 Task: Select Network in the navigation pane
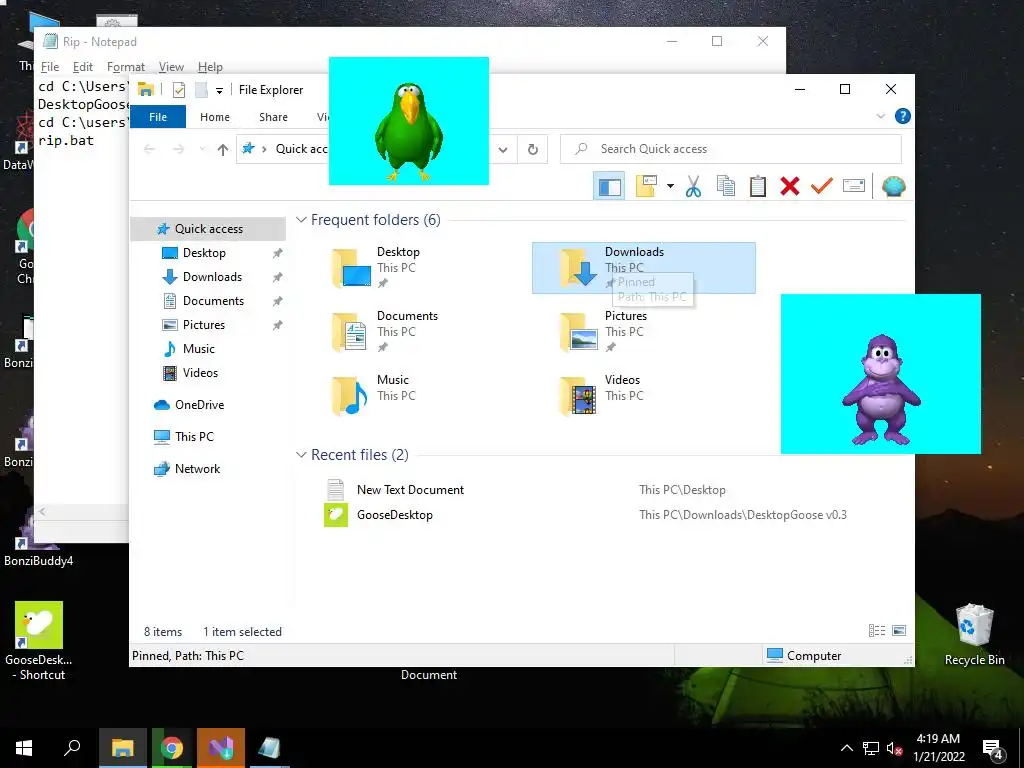197,469
